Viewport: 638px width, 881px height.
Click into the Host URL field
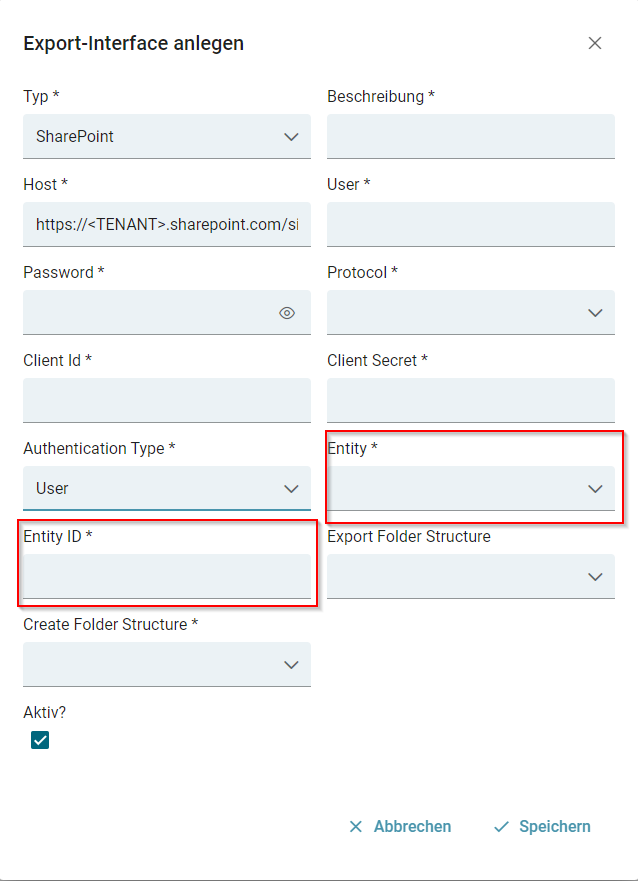pos(167,224)
